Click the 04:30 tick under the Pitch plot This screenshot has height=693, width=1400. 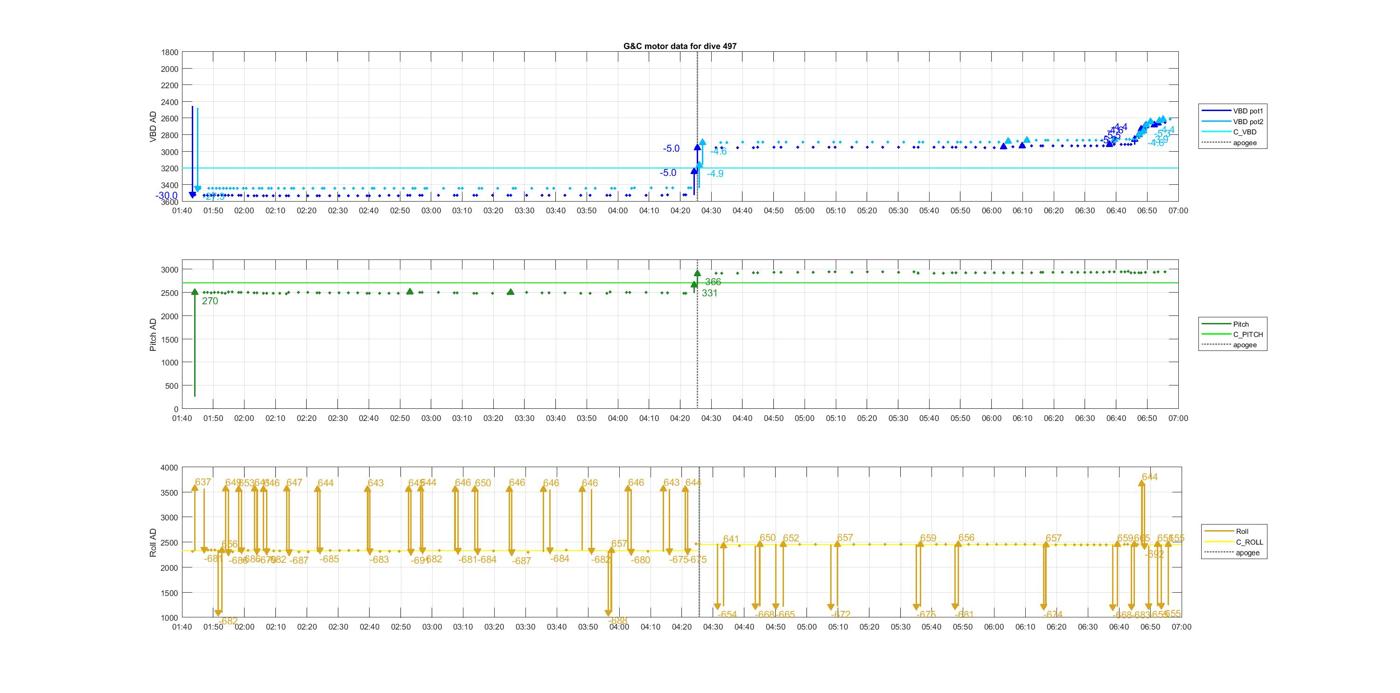[x=711, y=418]
